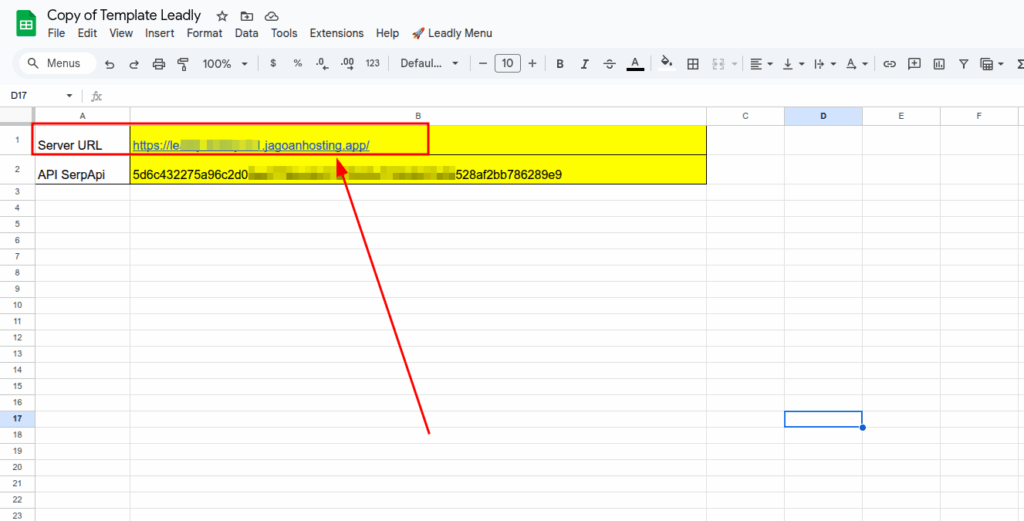Click the font size input field

507,64
